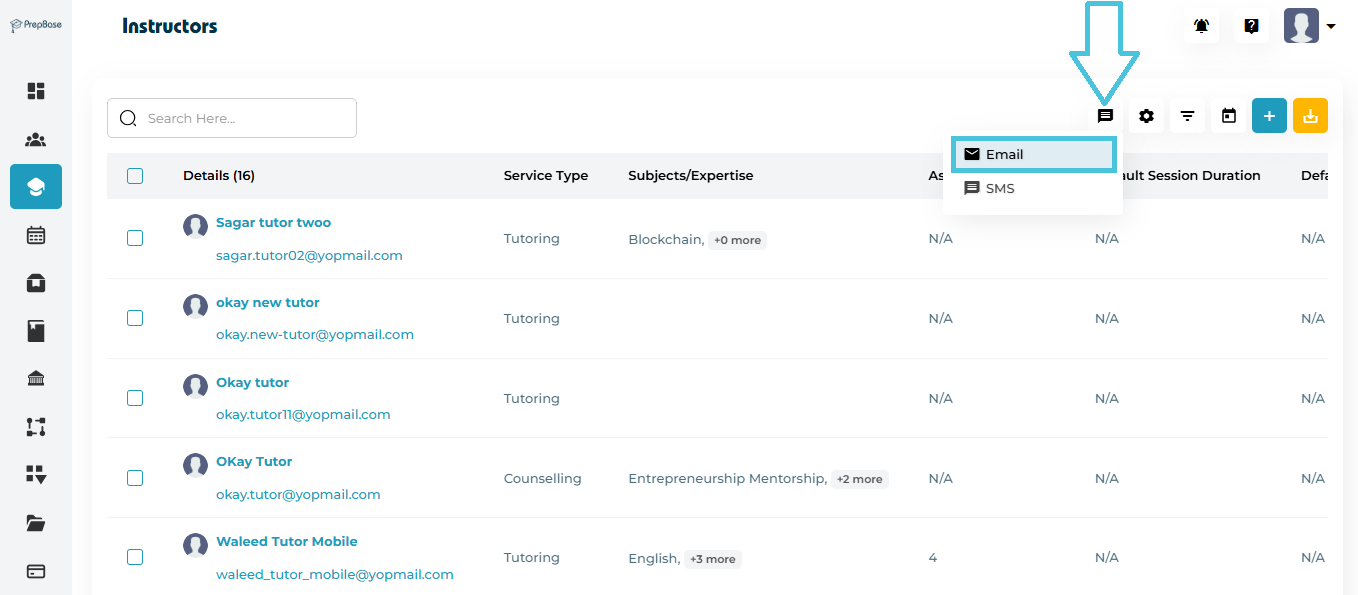Viewport: 1358px width, 595px height.
Task: Open the okay new tutor profile link
Action: pos(267,302)
